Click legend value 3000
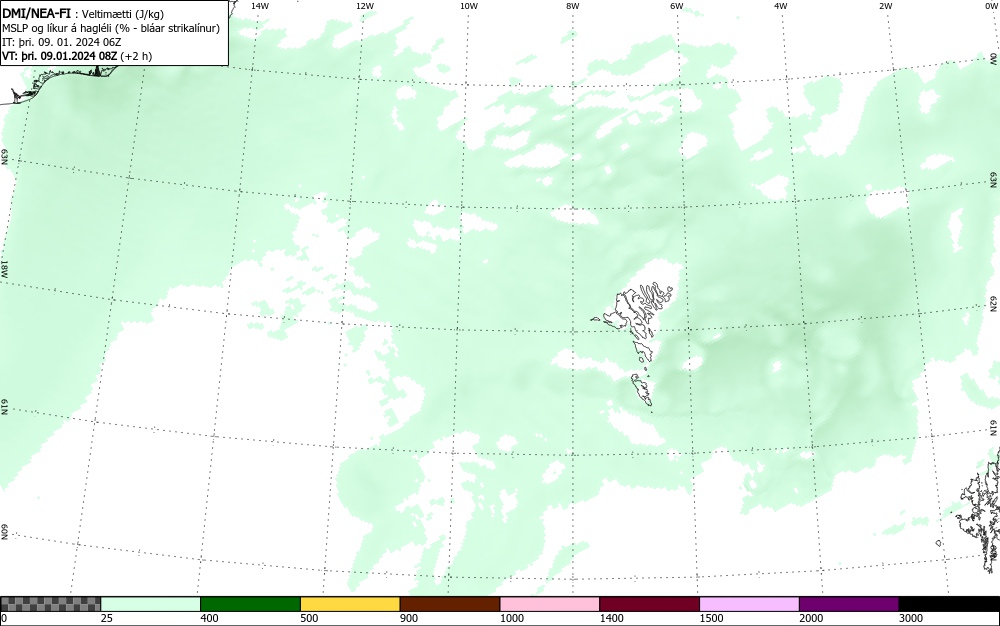This screenshot has width=1000, height=626. tap(911, 618)
